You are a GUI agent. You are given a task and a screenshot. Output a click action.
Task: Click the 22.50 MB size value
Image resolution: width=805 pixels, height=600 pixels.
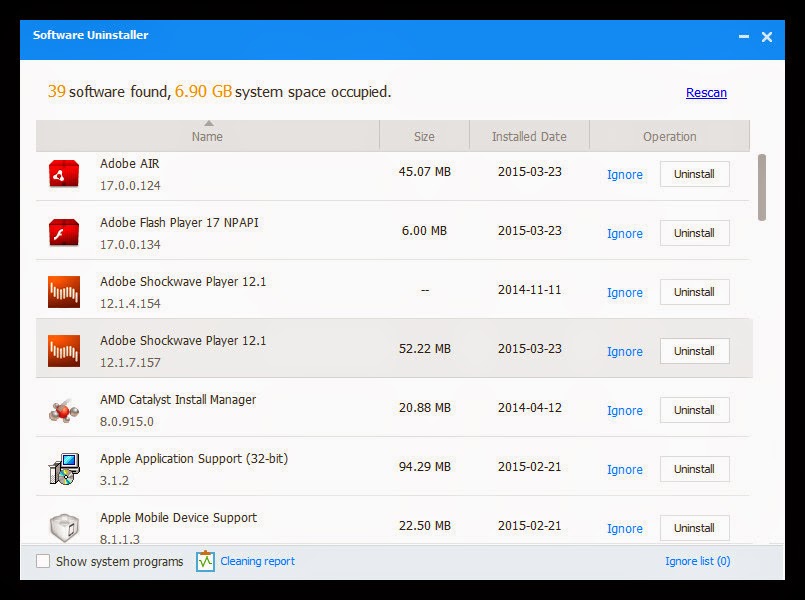click(x=425, y=526)
